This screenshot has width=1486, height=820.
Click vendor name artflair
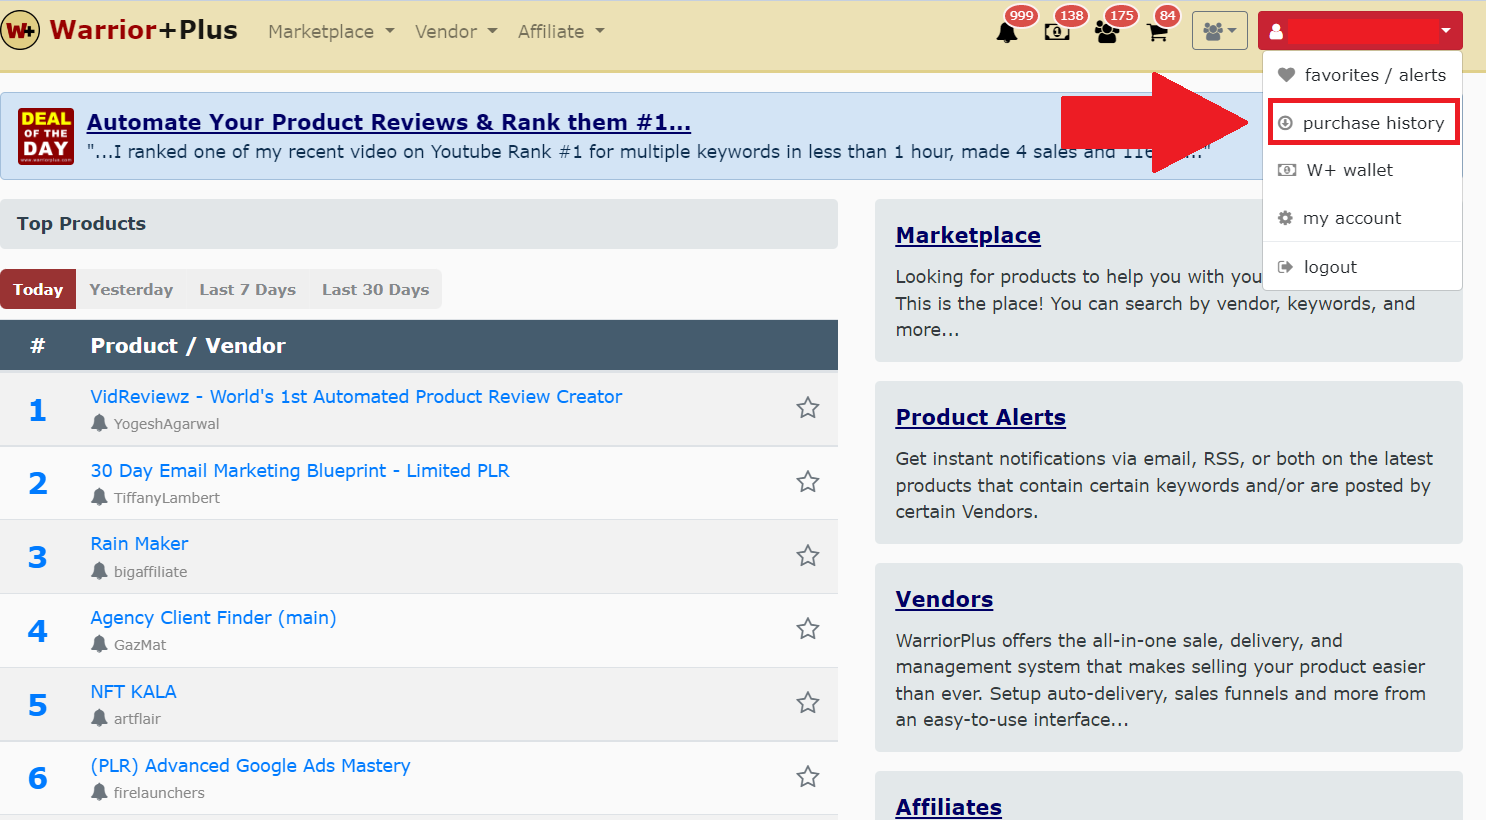coord(137,719)
